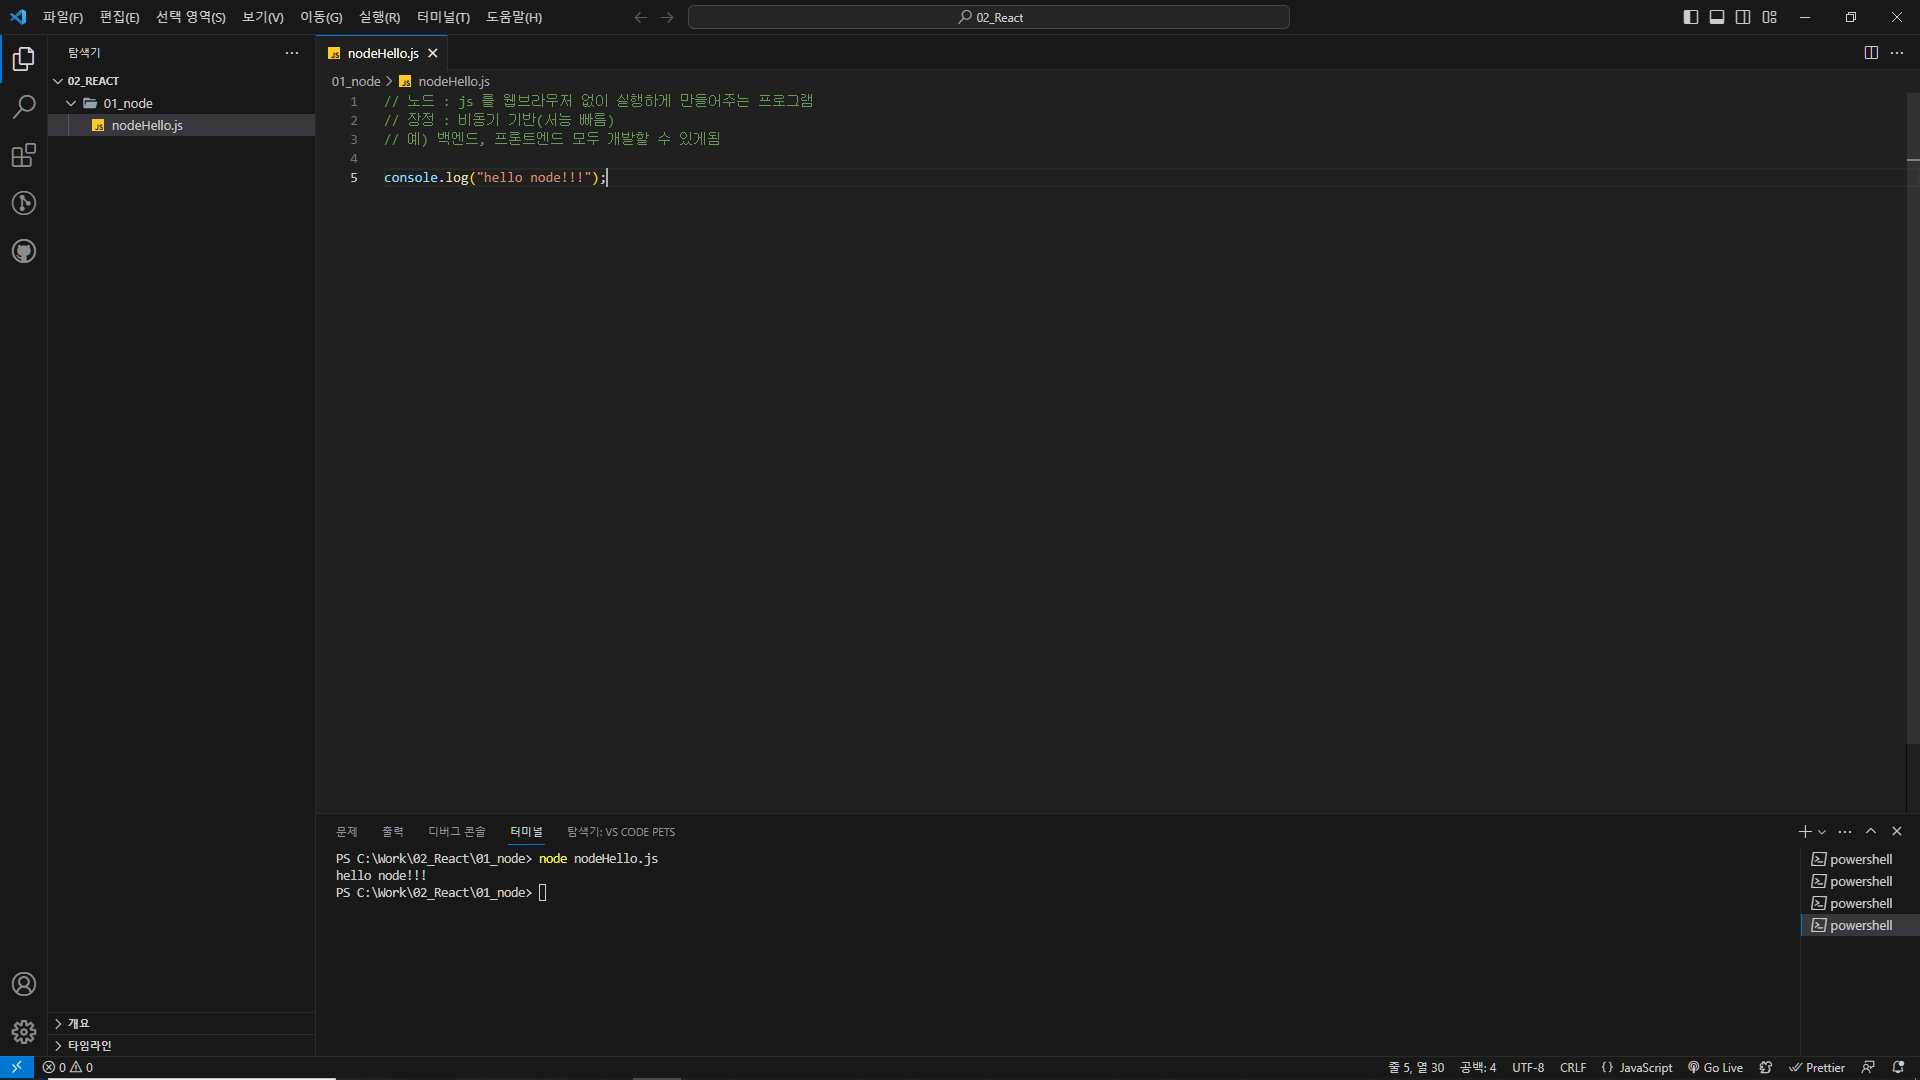This screenshot has height=1080, width=1920.
Task: Toggle the primary sidebar layout button
Action: pyautogui.click(x=1691, y=17)
